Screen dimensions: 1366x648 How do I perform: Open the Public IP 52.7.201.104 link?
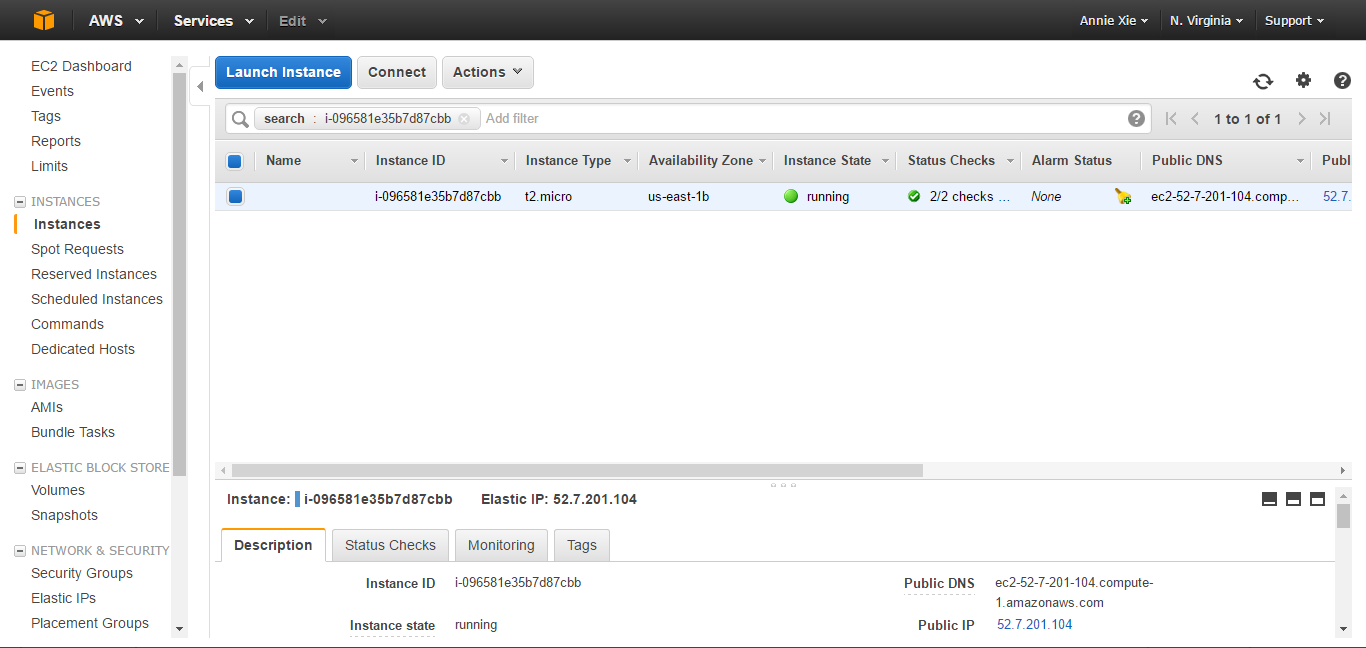click(1034, 624)
